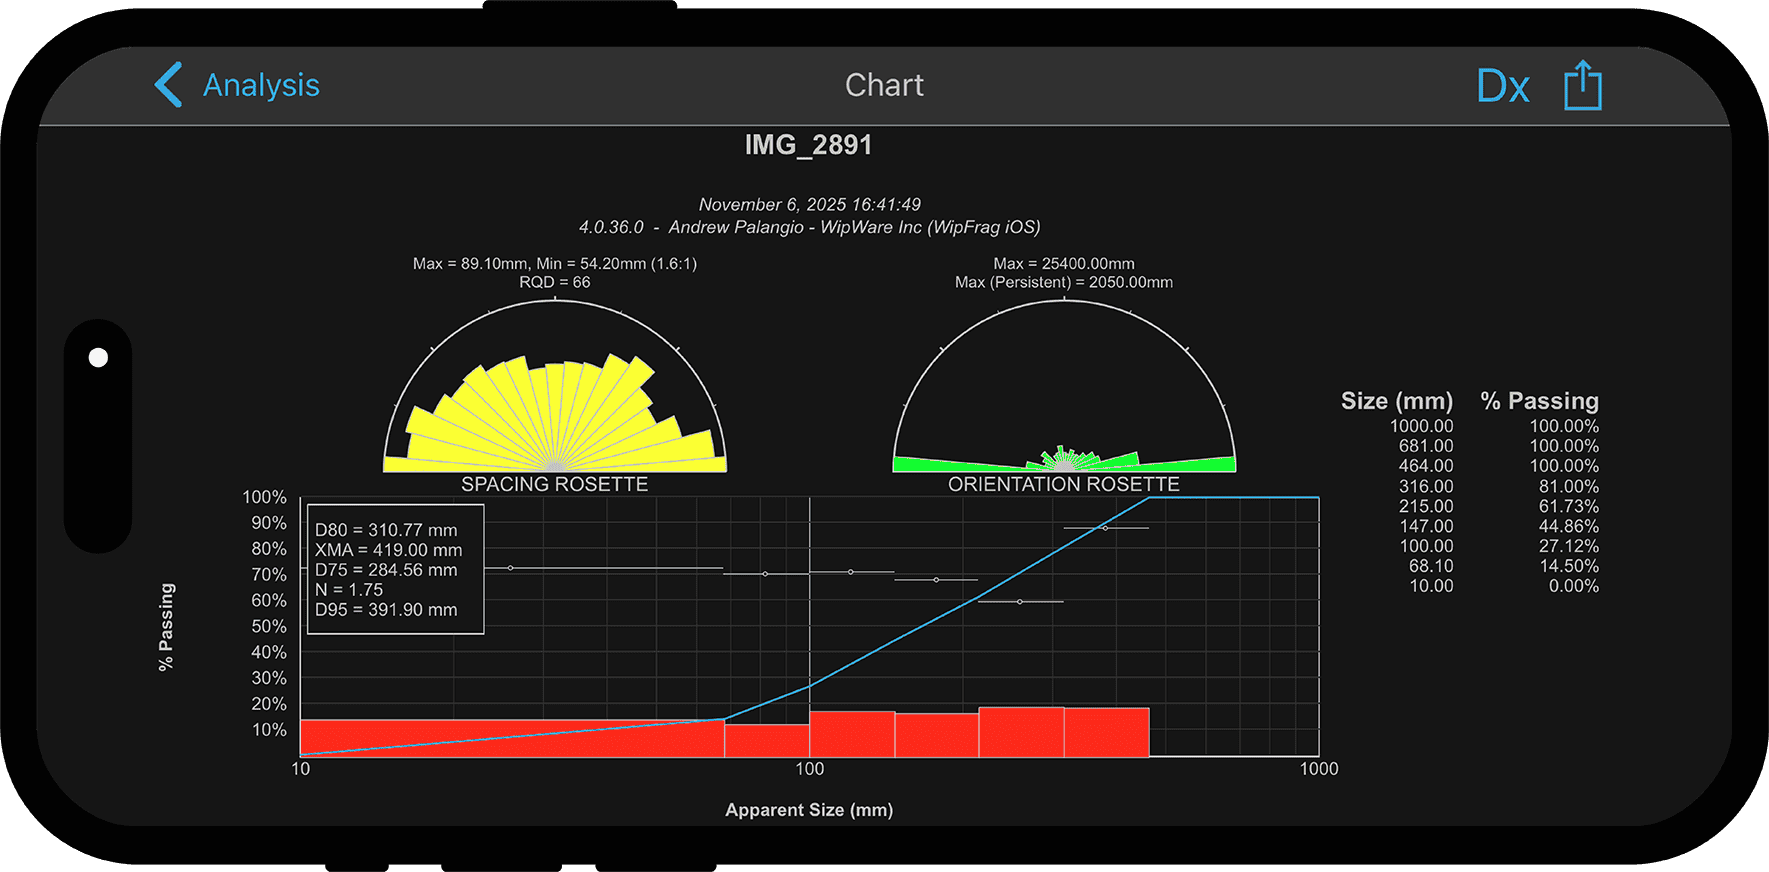Tap the share export icon
The image size is (1769, 872).
[x=1582, y=86]
